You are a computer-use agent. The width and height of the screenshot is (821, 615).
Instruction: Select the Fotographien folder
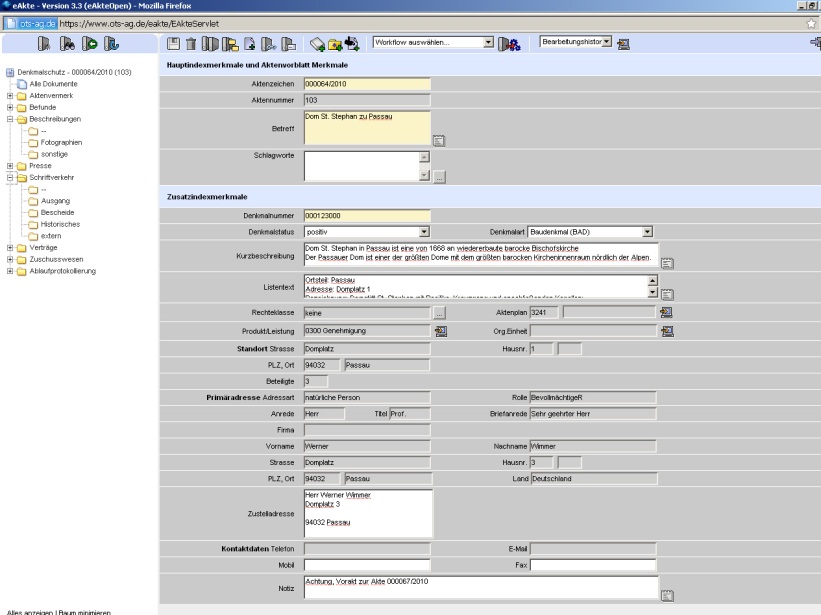61,143
